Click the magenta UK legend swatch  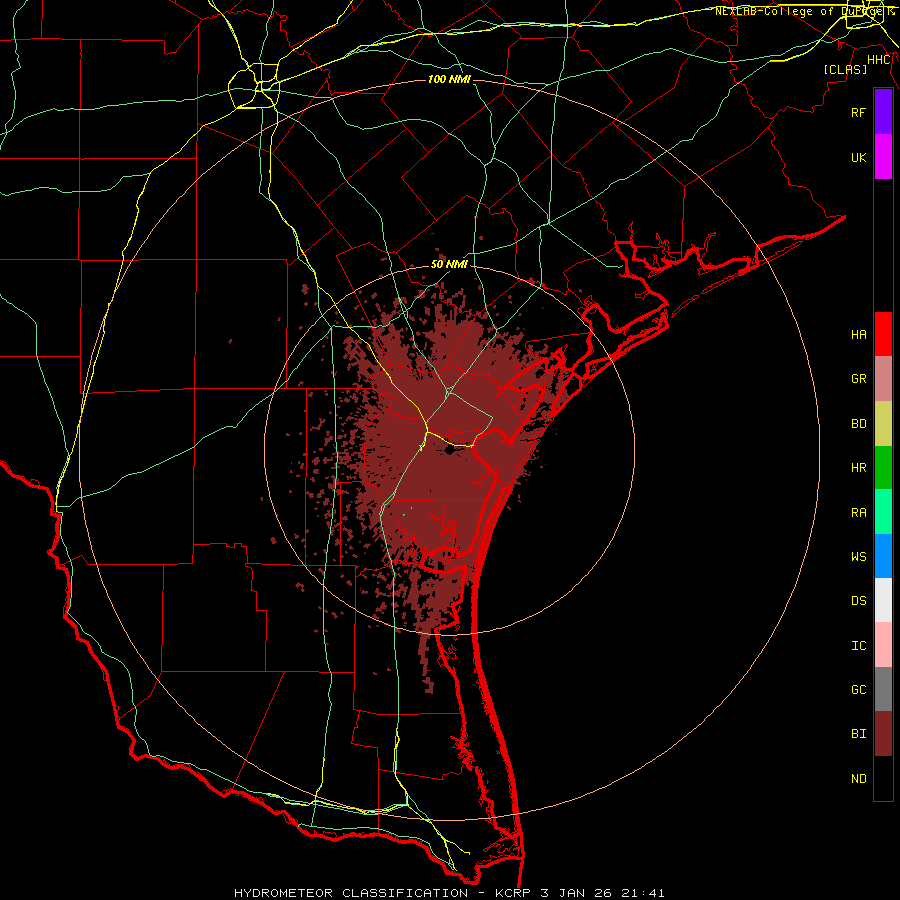(883, 157)
